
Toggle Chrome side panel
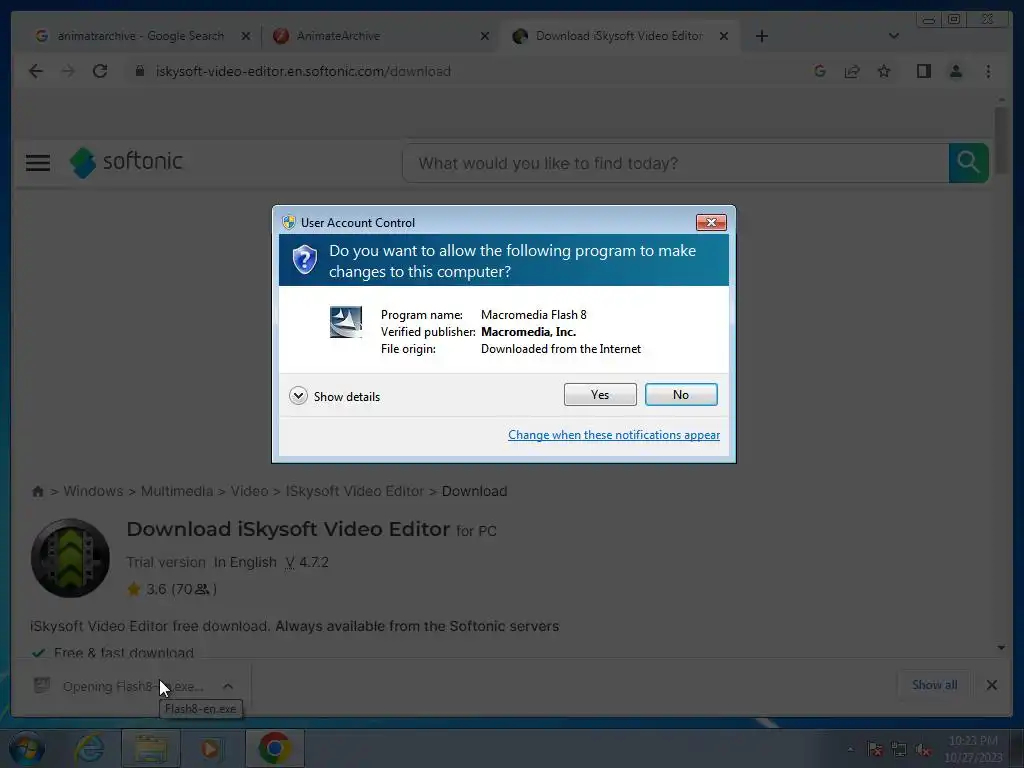click(923, 71)
